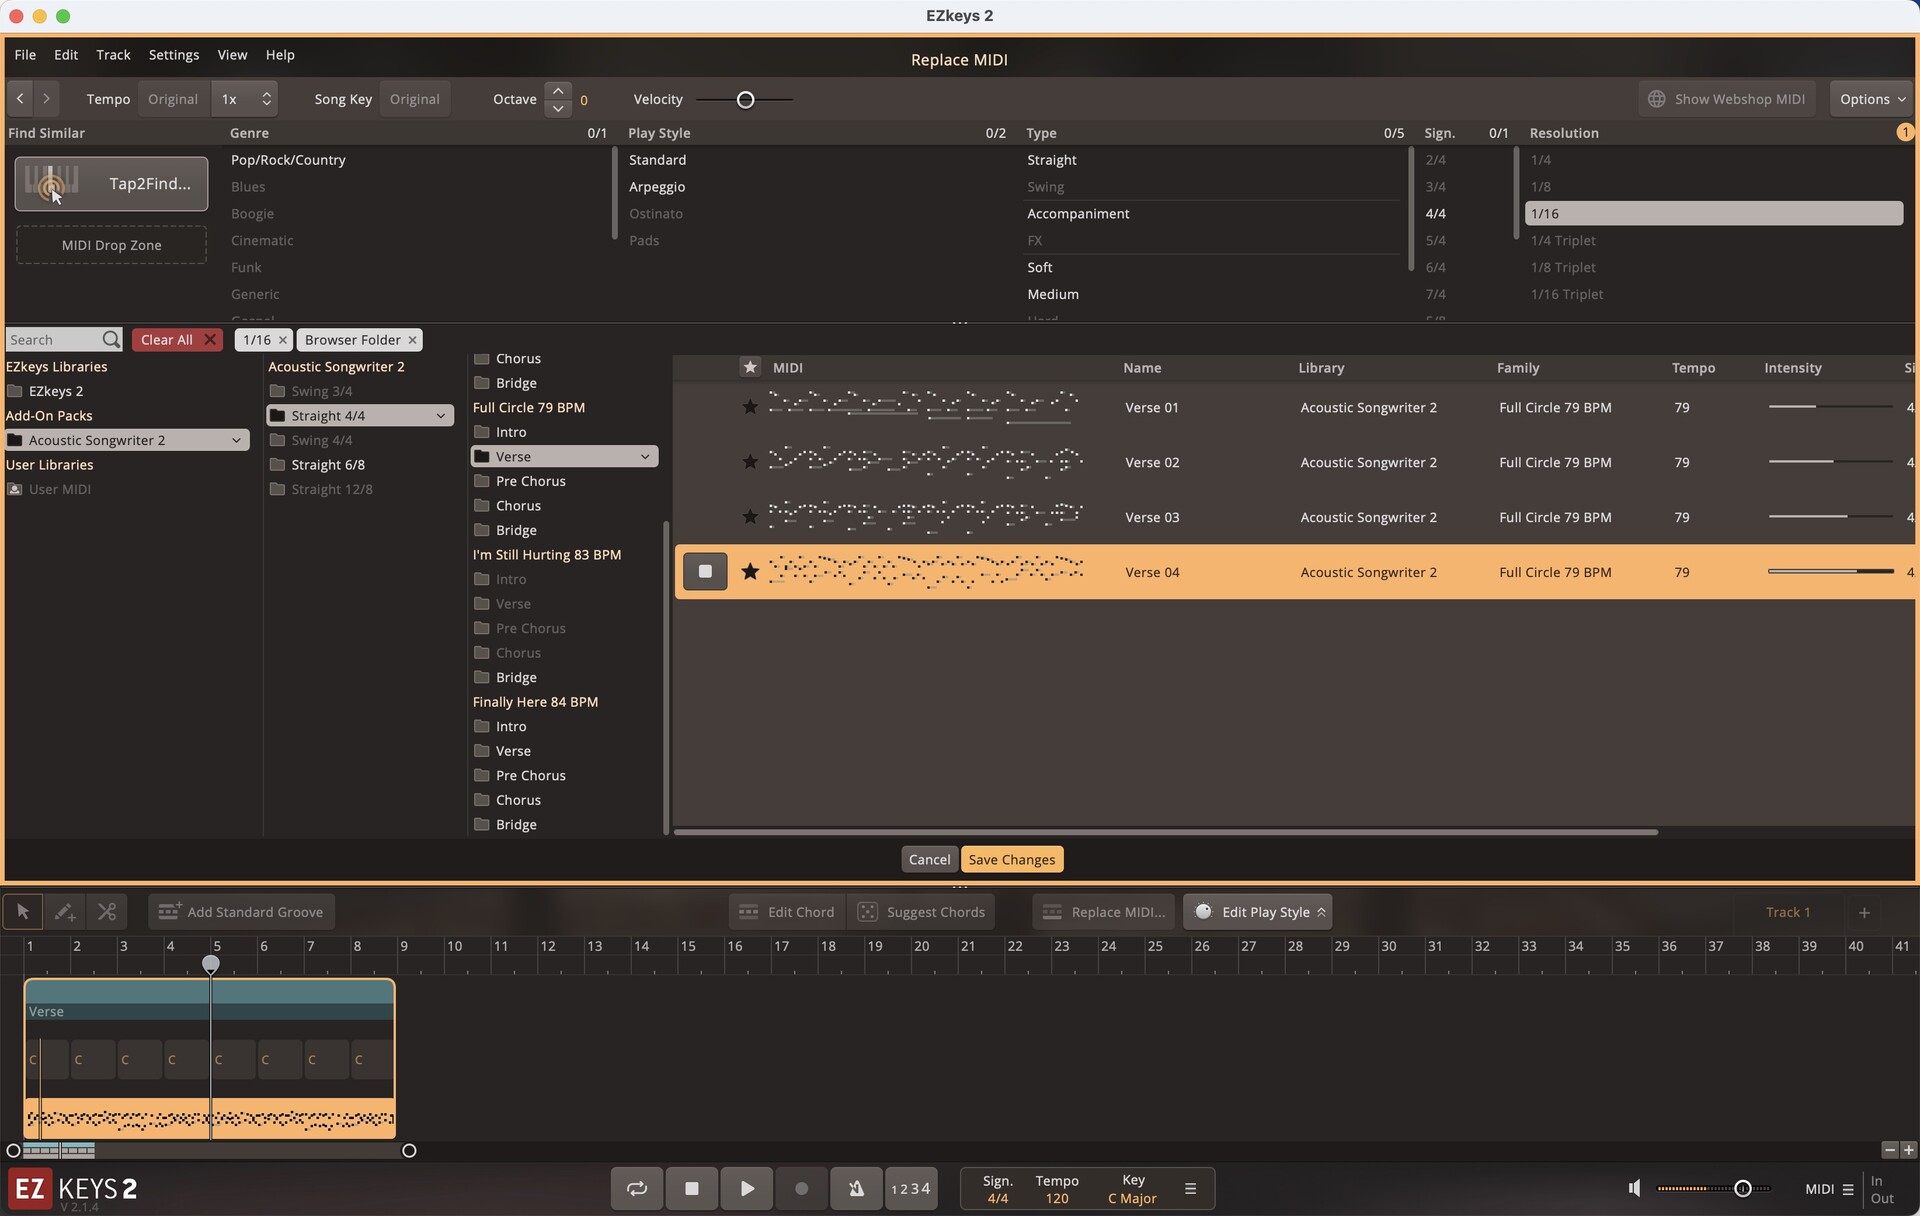Click Save Changes button
The width and height of the screenshot is (1920, 1216).
coord(1011,859)
